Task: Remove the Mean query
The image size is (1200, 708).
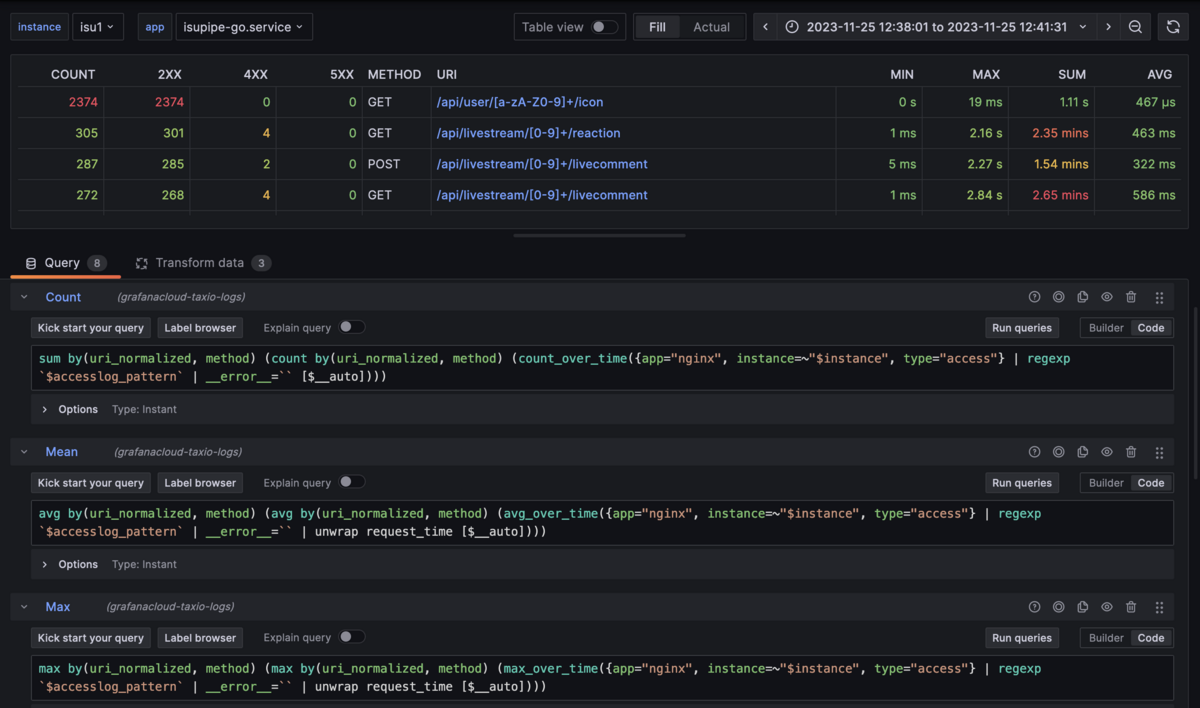Action: [1131, 452]
